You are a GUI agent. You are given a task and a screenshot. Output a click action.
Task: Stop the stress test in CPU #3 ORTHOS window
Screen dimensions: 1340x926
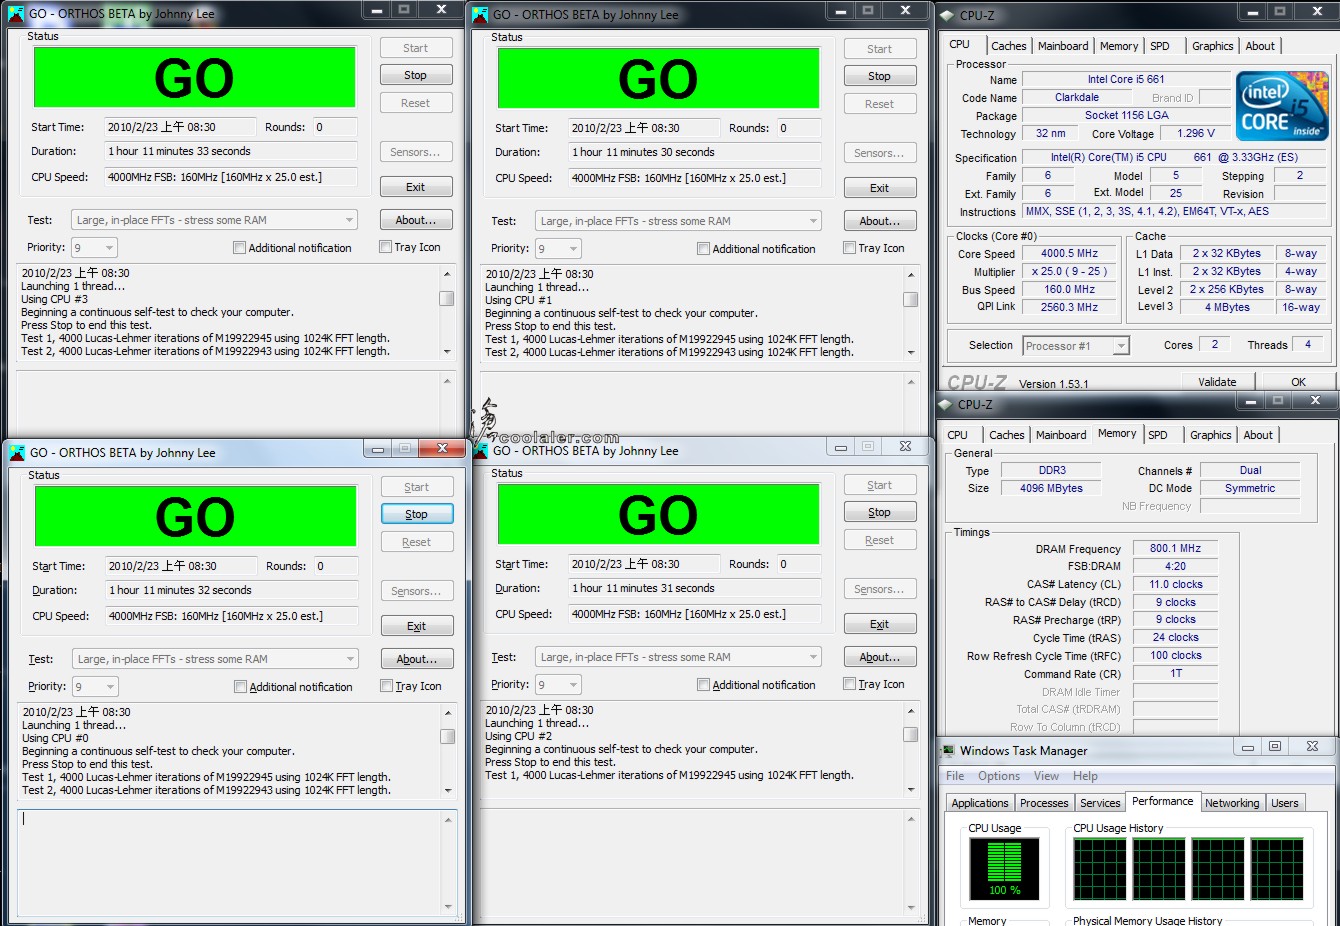coord(416,75)
